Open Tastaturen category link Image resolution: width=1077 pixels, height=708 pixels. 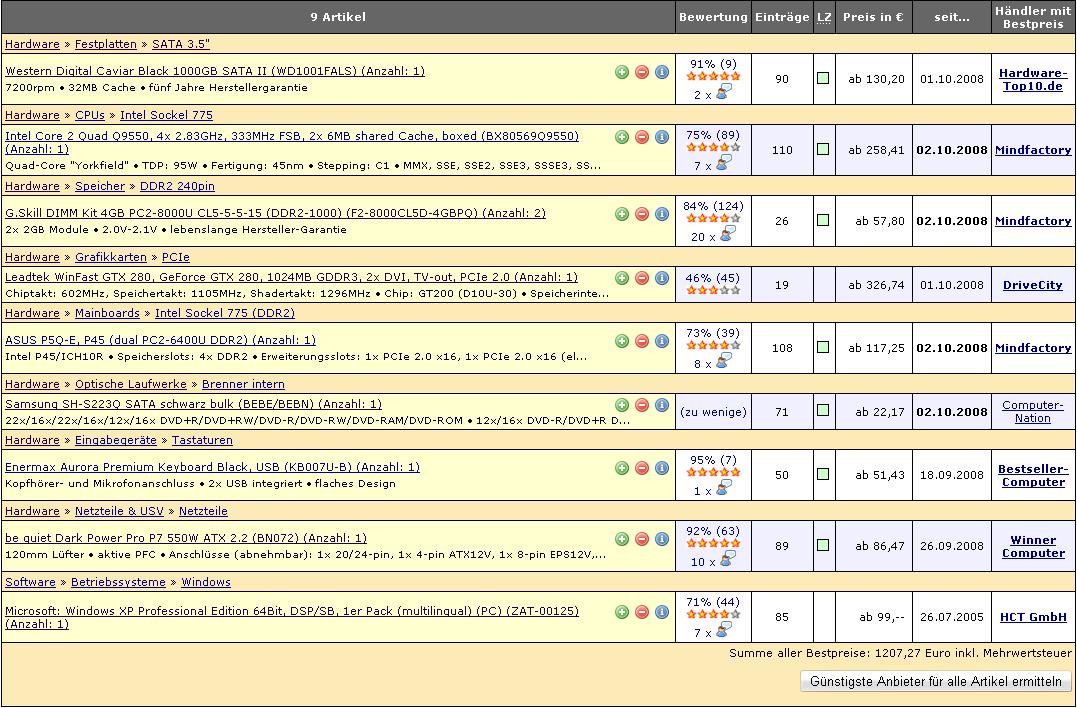pos(202,440)
